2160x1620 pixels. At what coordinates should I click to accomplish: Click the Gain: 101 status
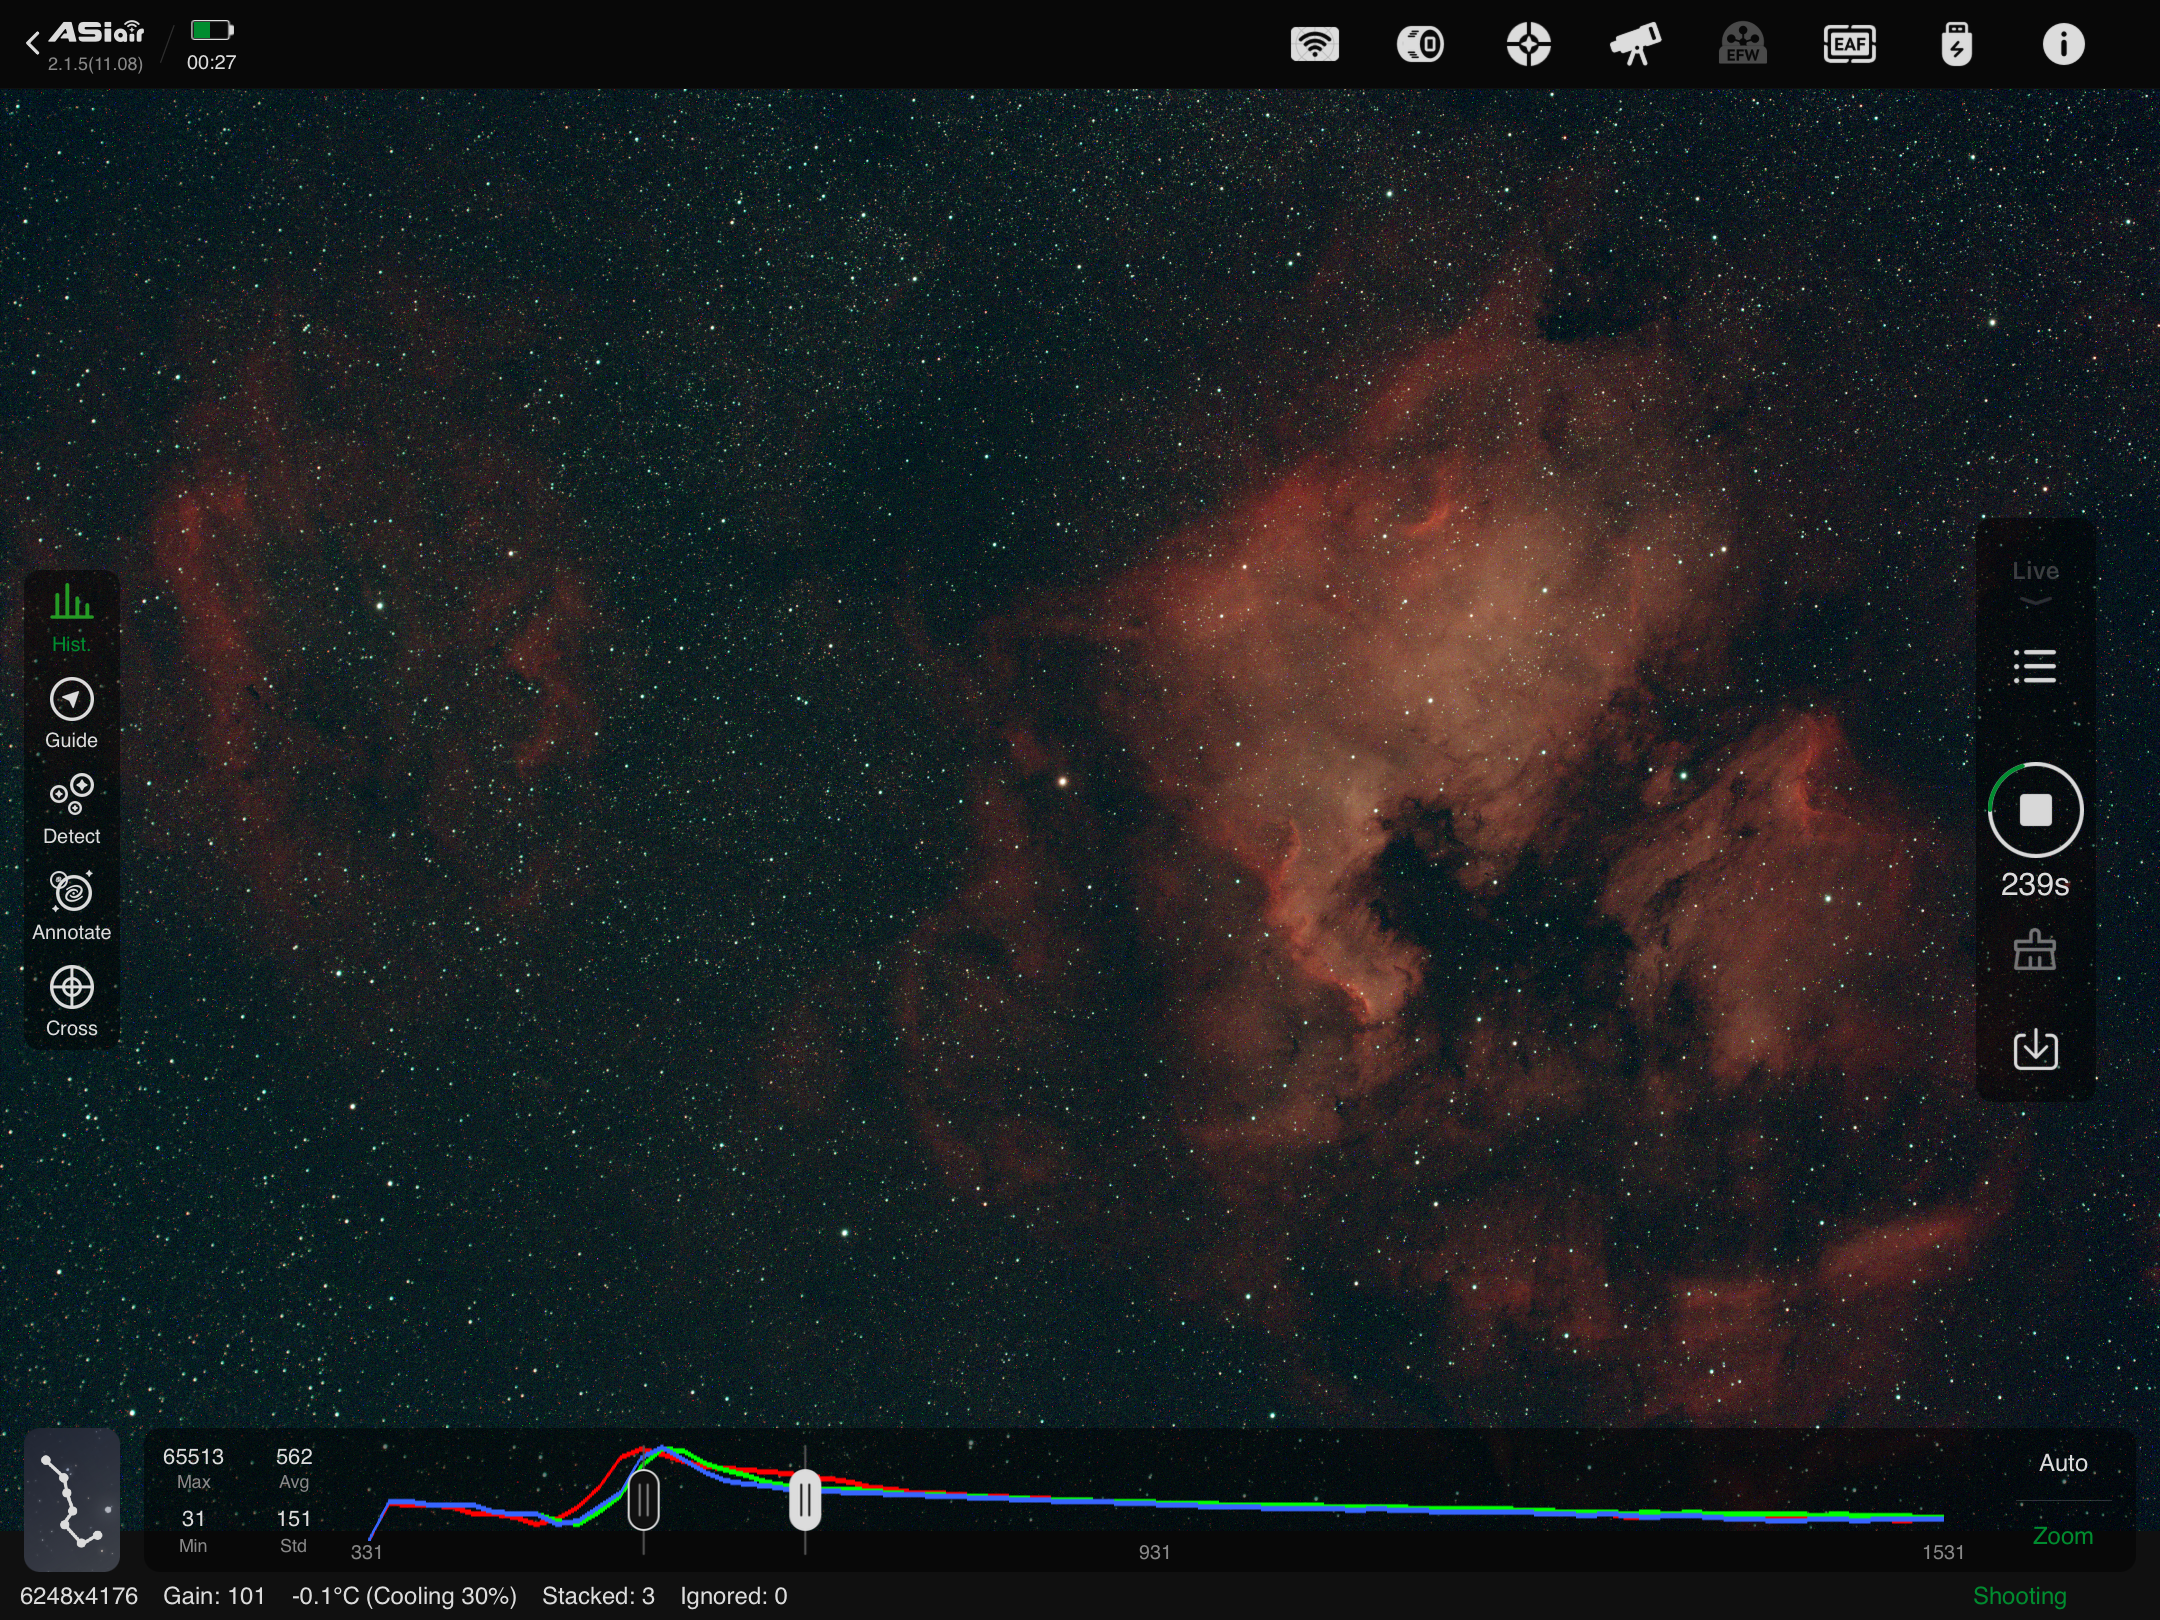pos(214,1596)
